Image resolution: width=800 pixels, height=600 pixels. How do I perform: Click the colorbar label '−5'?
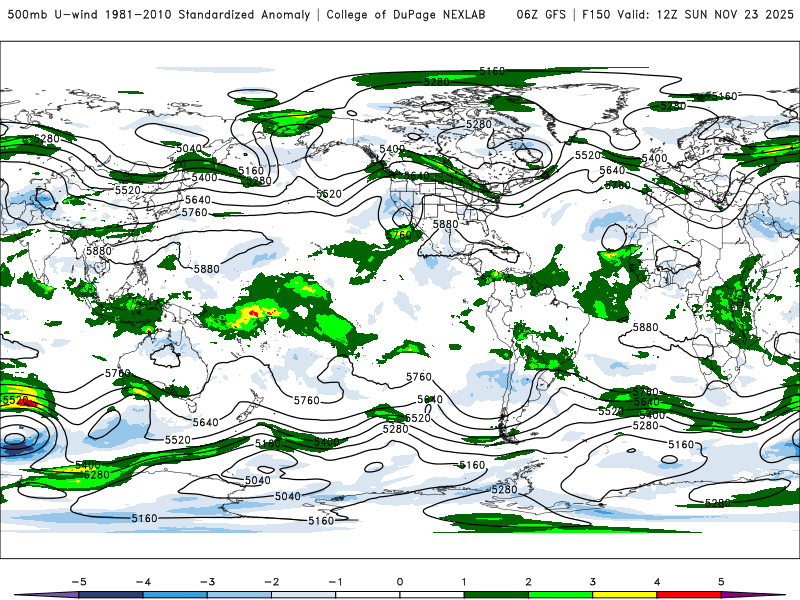coord(79,582)
